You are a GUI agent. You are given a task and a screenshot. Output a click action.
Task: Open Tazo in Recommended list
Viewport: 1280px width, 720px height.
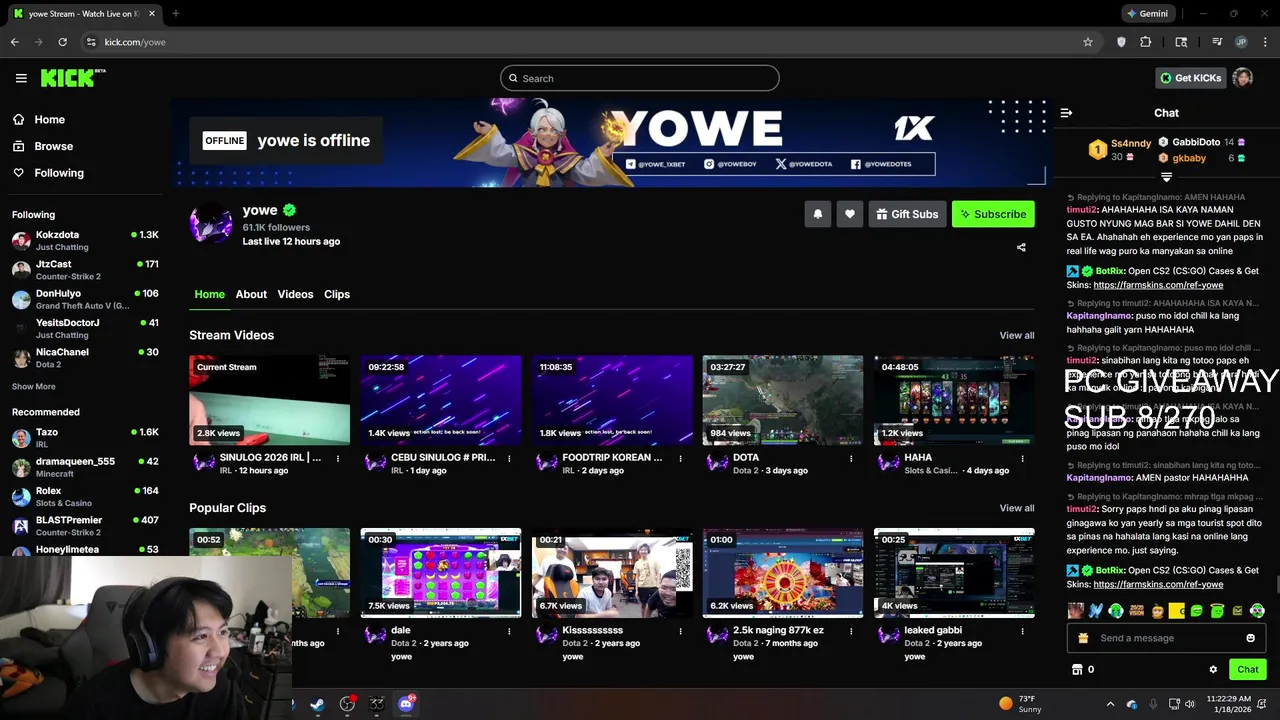(x=85, y=438)
